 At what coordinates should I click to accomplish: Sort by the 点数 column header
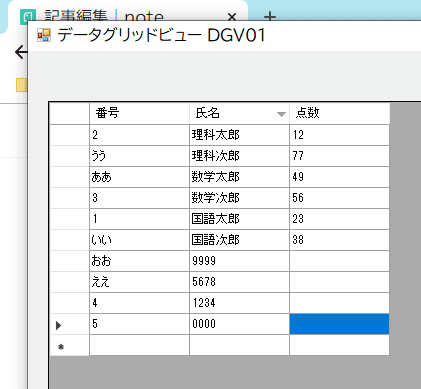339,114
